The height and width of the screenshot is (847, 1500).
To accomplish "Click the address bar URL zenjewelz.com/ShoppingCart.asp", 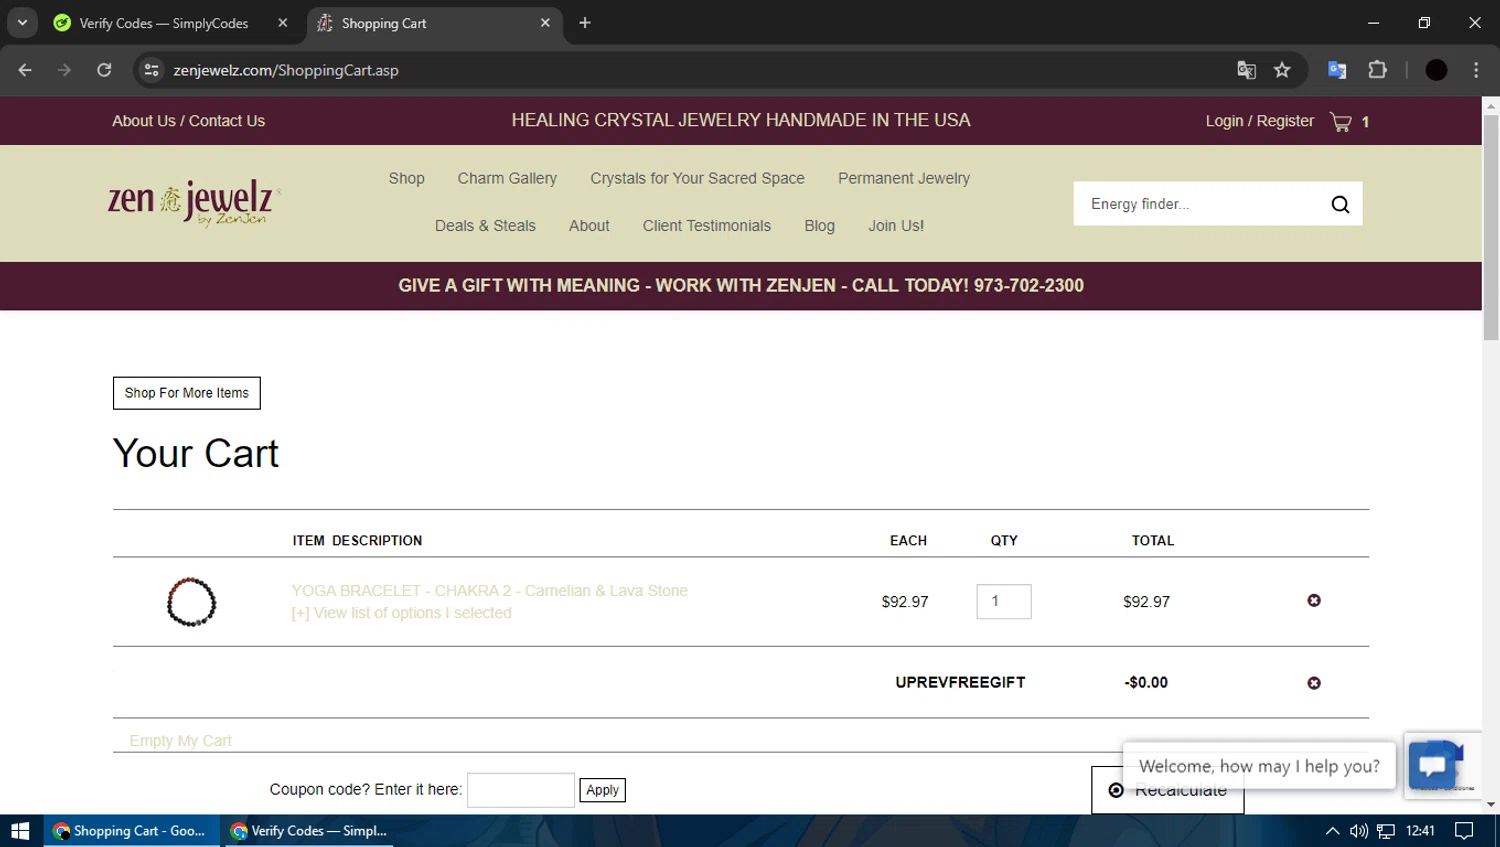I will (286, 70).
